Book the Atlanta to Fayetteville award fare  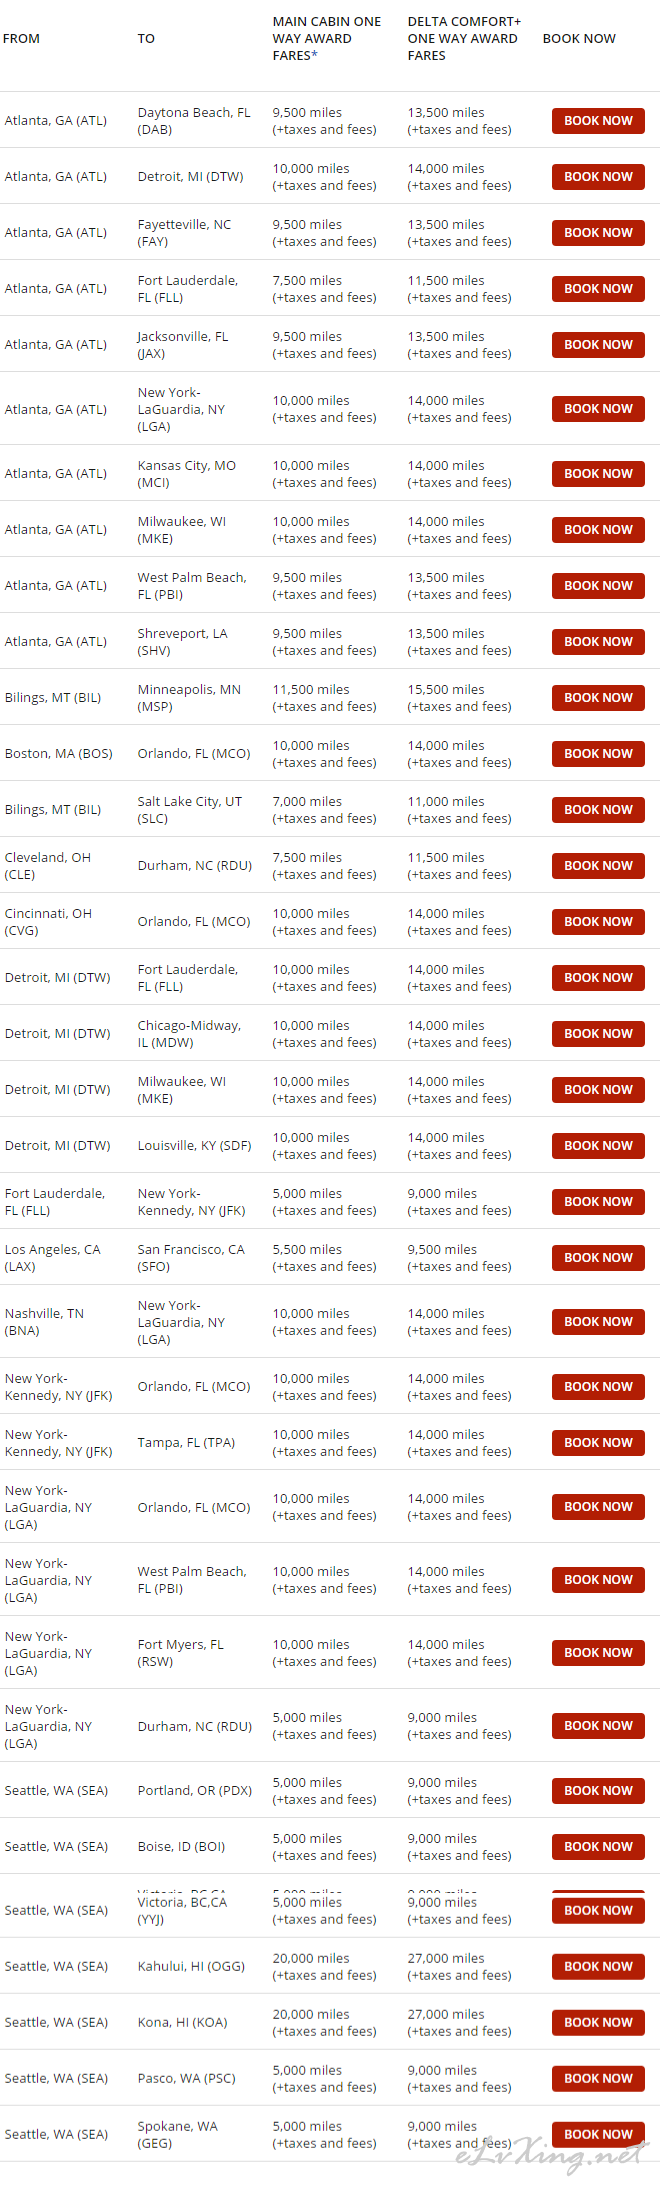click(598, 233)
